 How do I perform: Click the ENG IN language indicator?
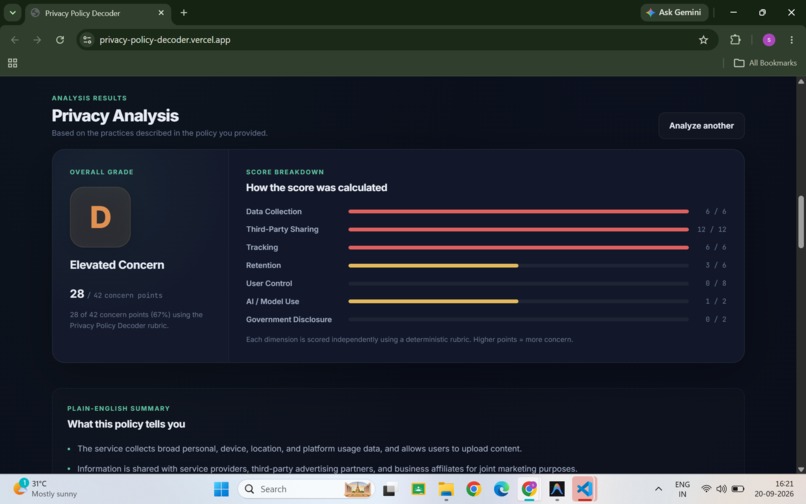click(682, 489)
